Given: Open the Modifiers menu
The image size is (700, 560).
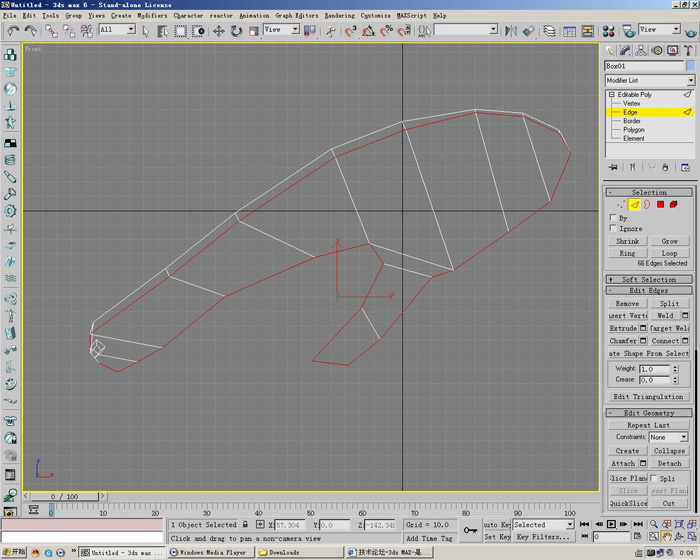Looking at the screenshot, I should 152,16.
